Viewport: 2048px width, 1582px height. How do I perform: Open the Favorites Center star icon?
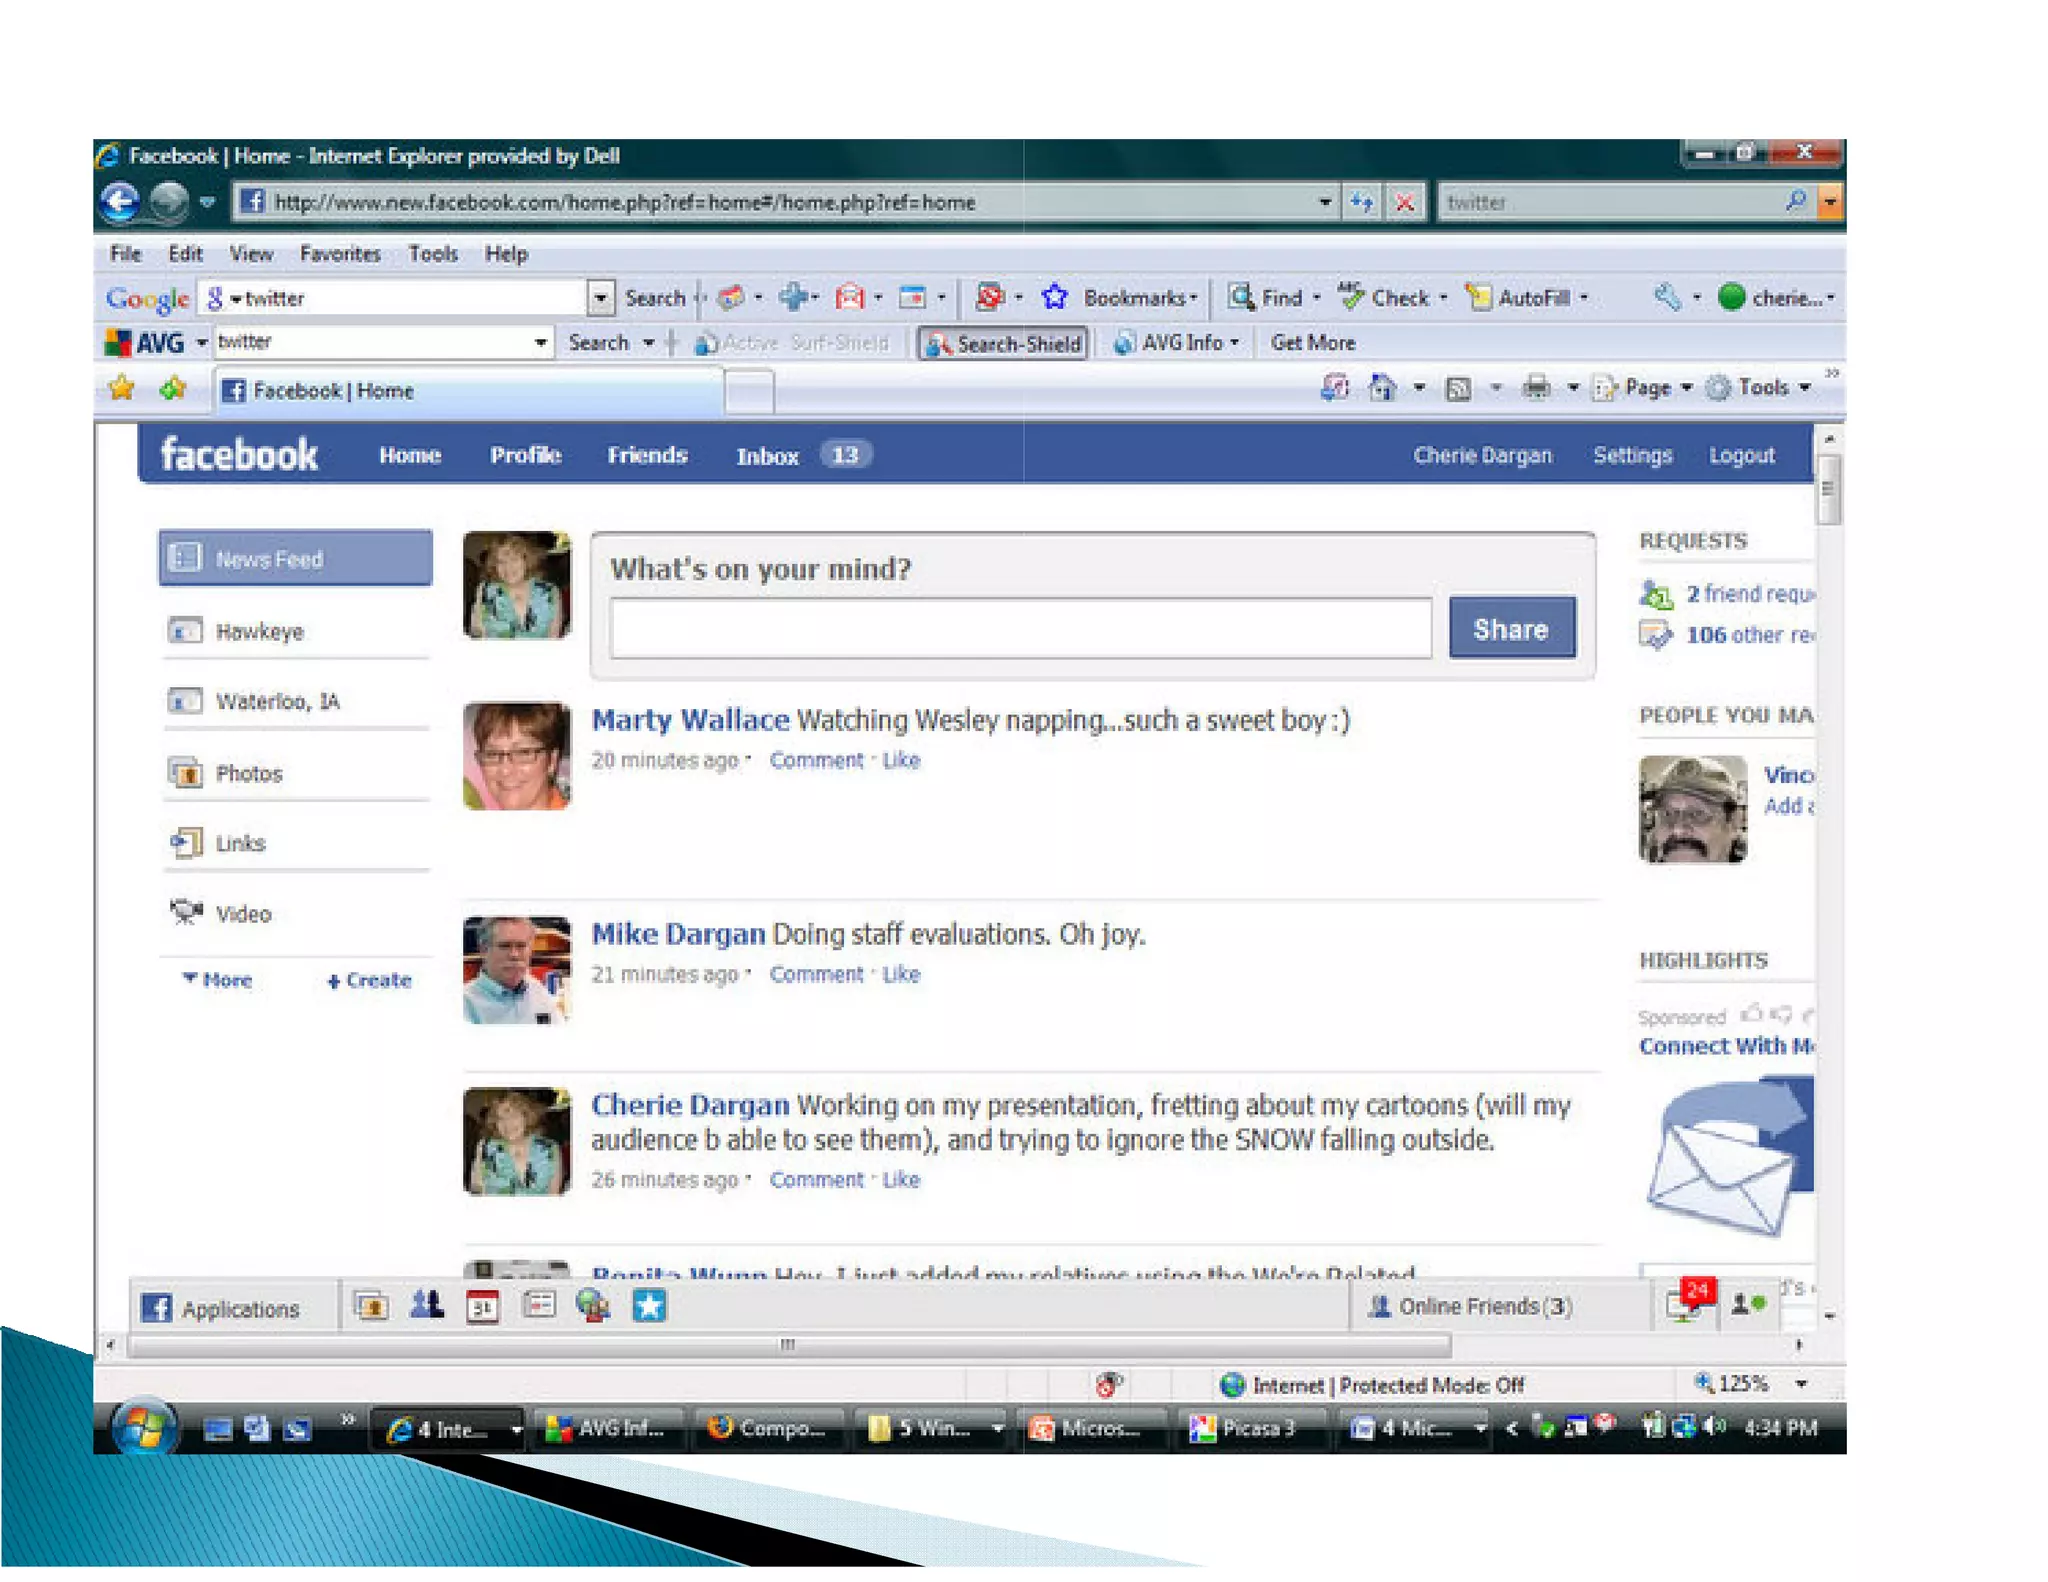(x=122, y=388)
